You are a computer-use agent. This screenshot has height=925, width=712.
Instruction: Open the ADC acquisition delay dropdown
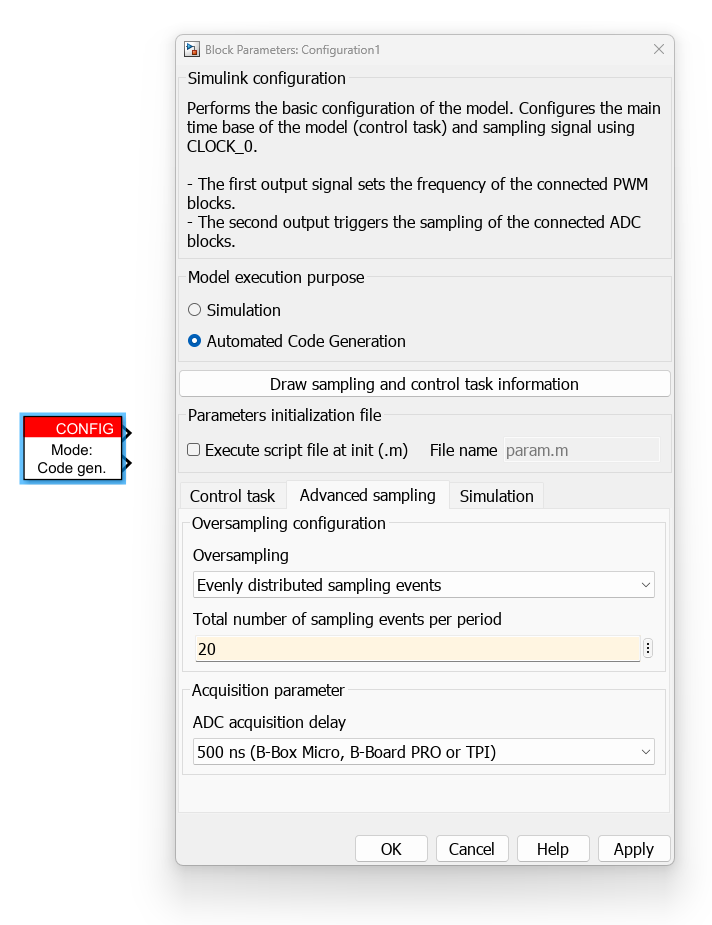(424, 752)
